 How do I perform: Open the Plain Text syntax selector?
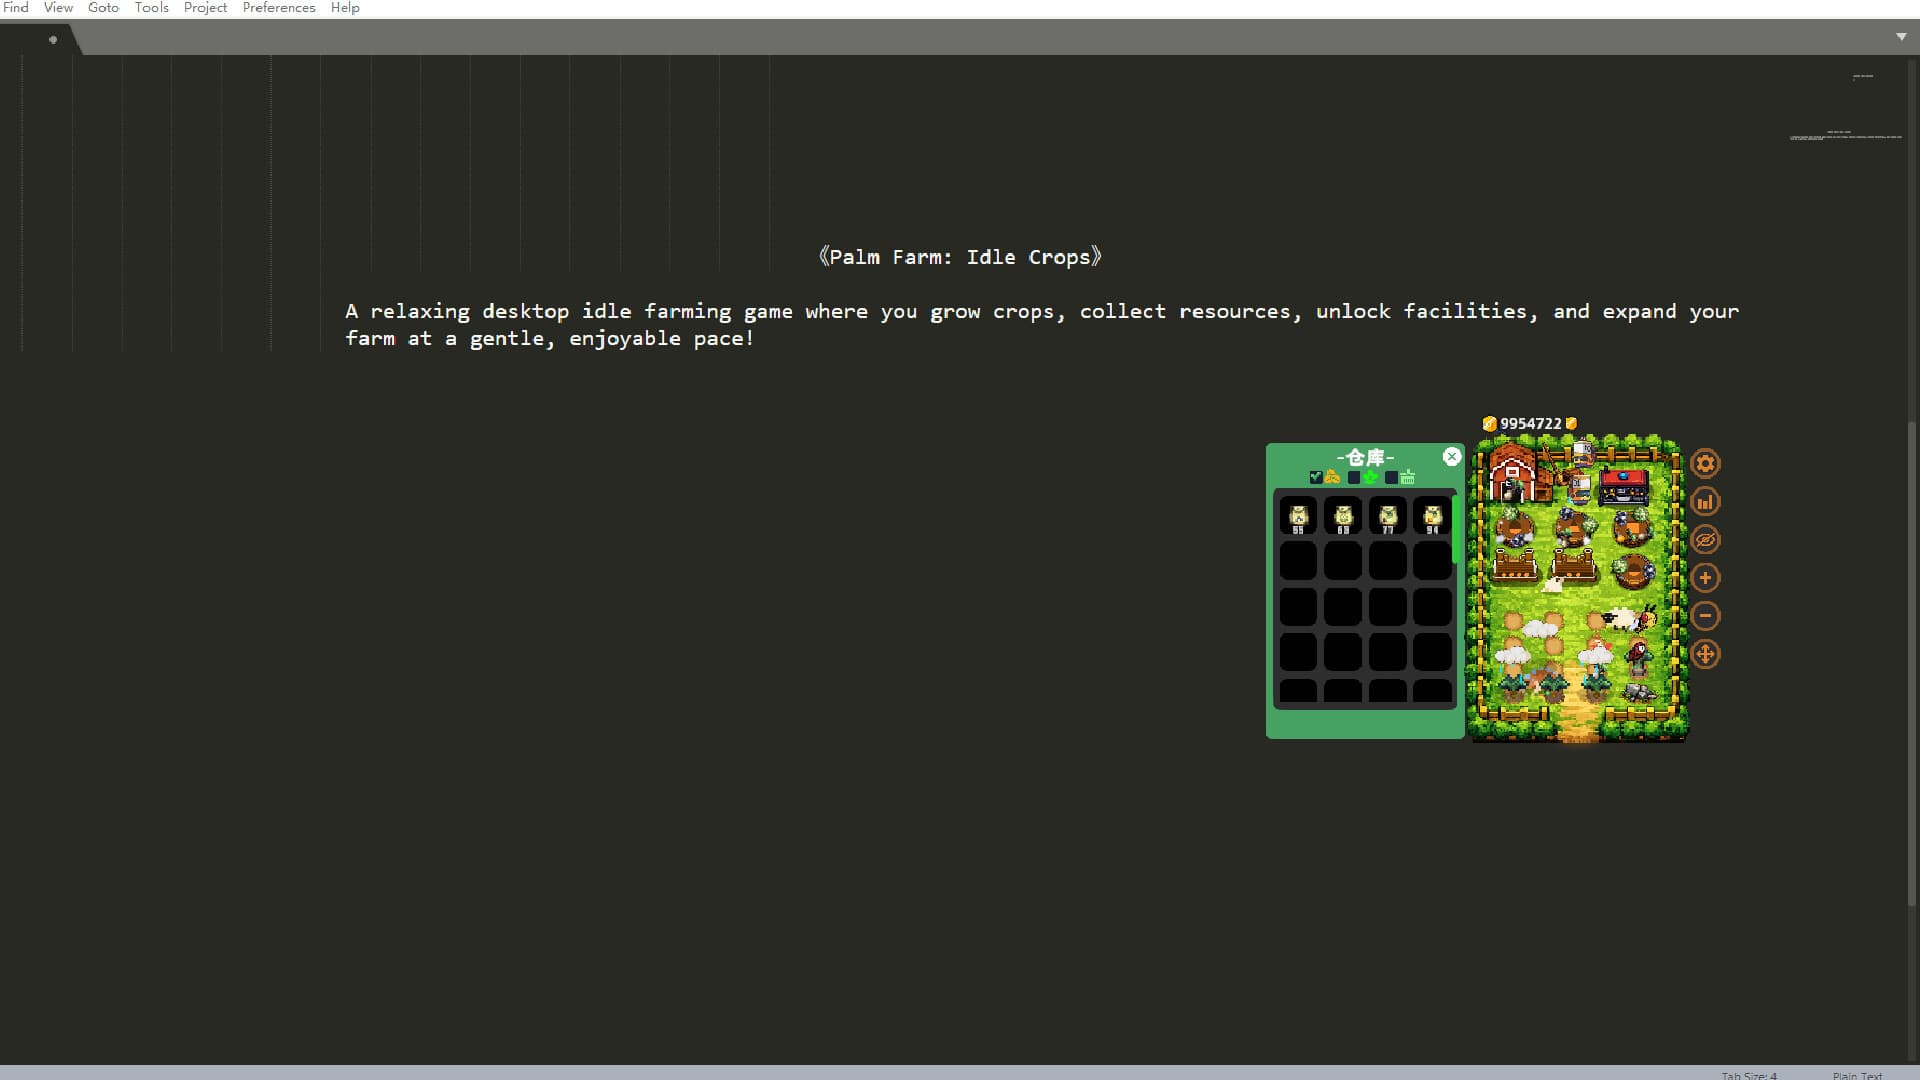coord(1855,1074)
